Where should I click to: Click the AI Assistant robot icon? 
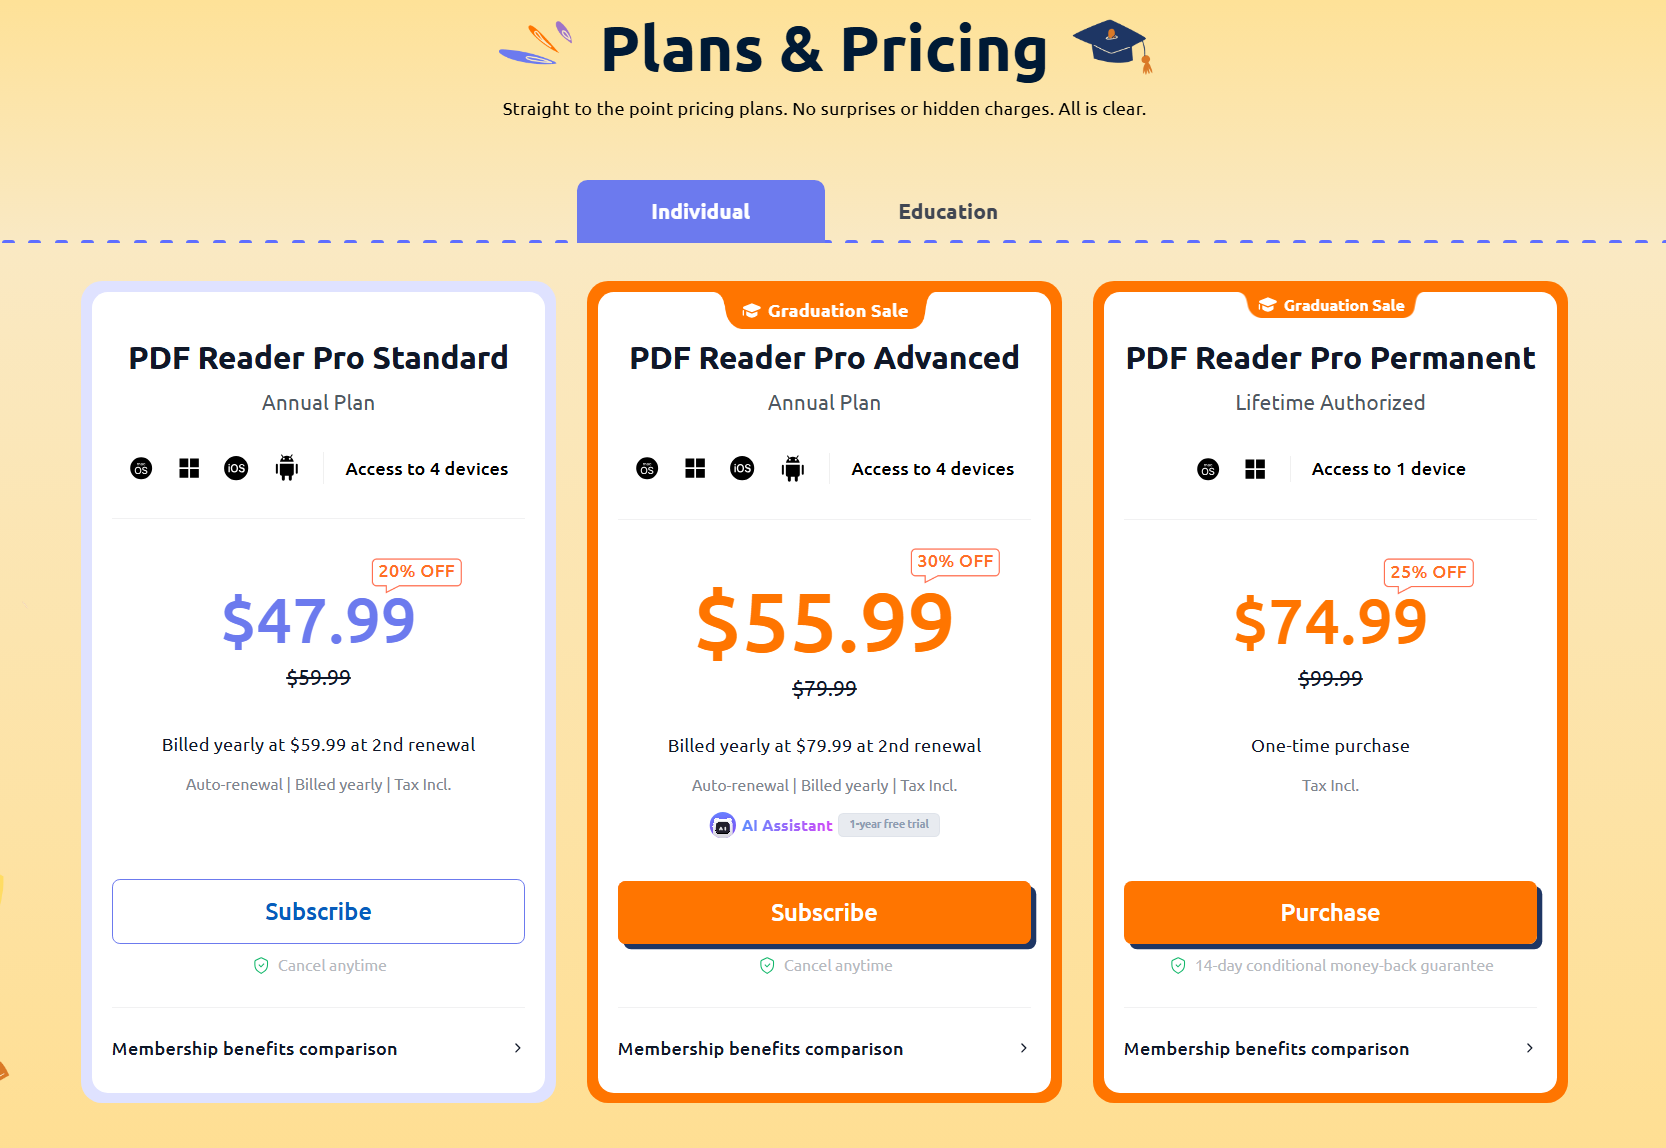(722, 825)
